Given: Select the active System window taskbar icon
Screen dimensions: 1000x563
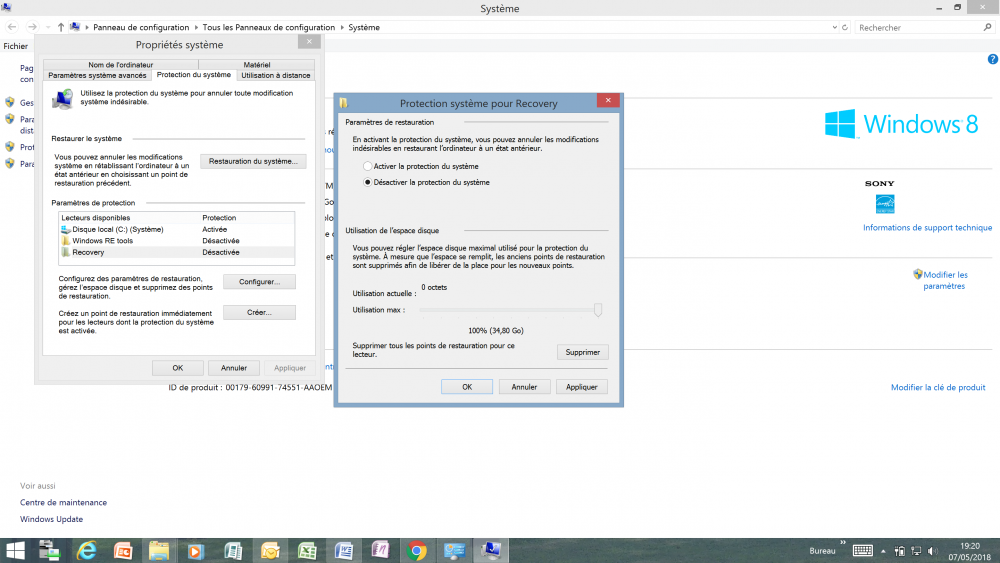Looking at the screenshot, I should 491,550.
